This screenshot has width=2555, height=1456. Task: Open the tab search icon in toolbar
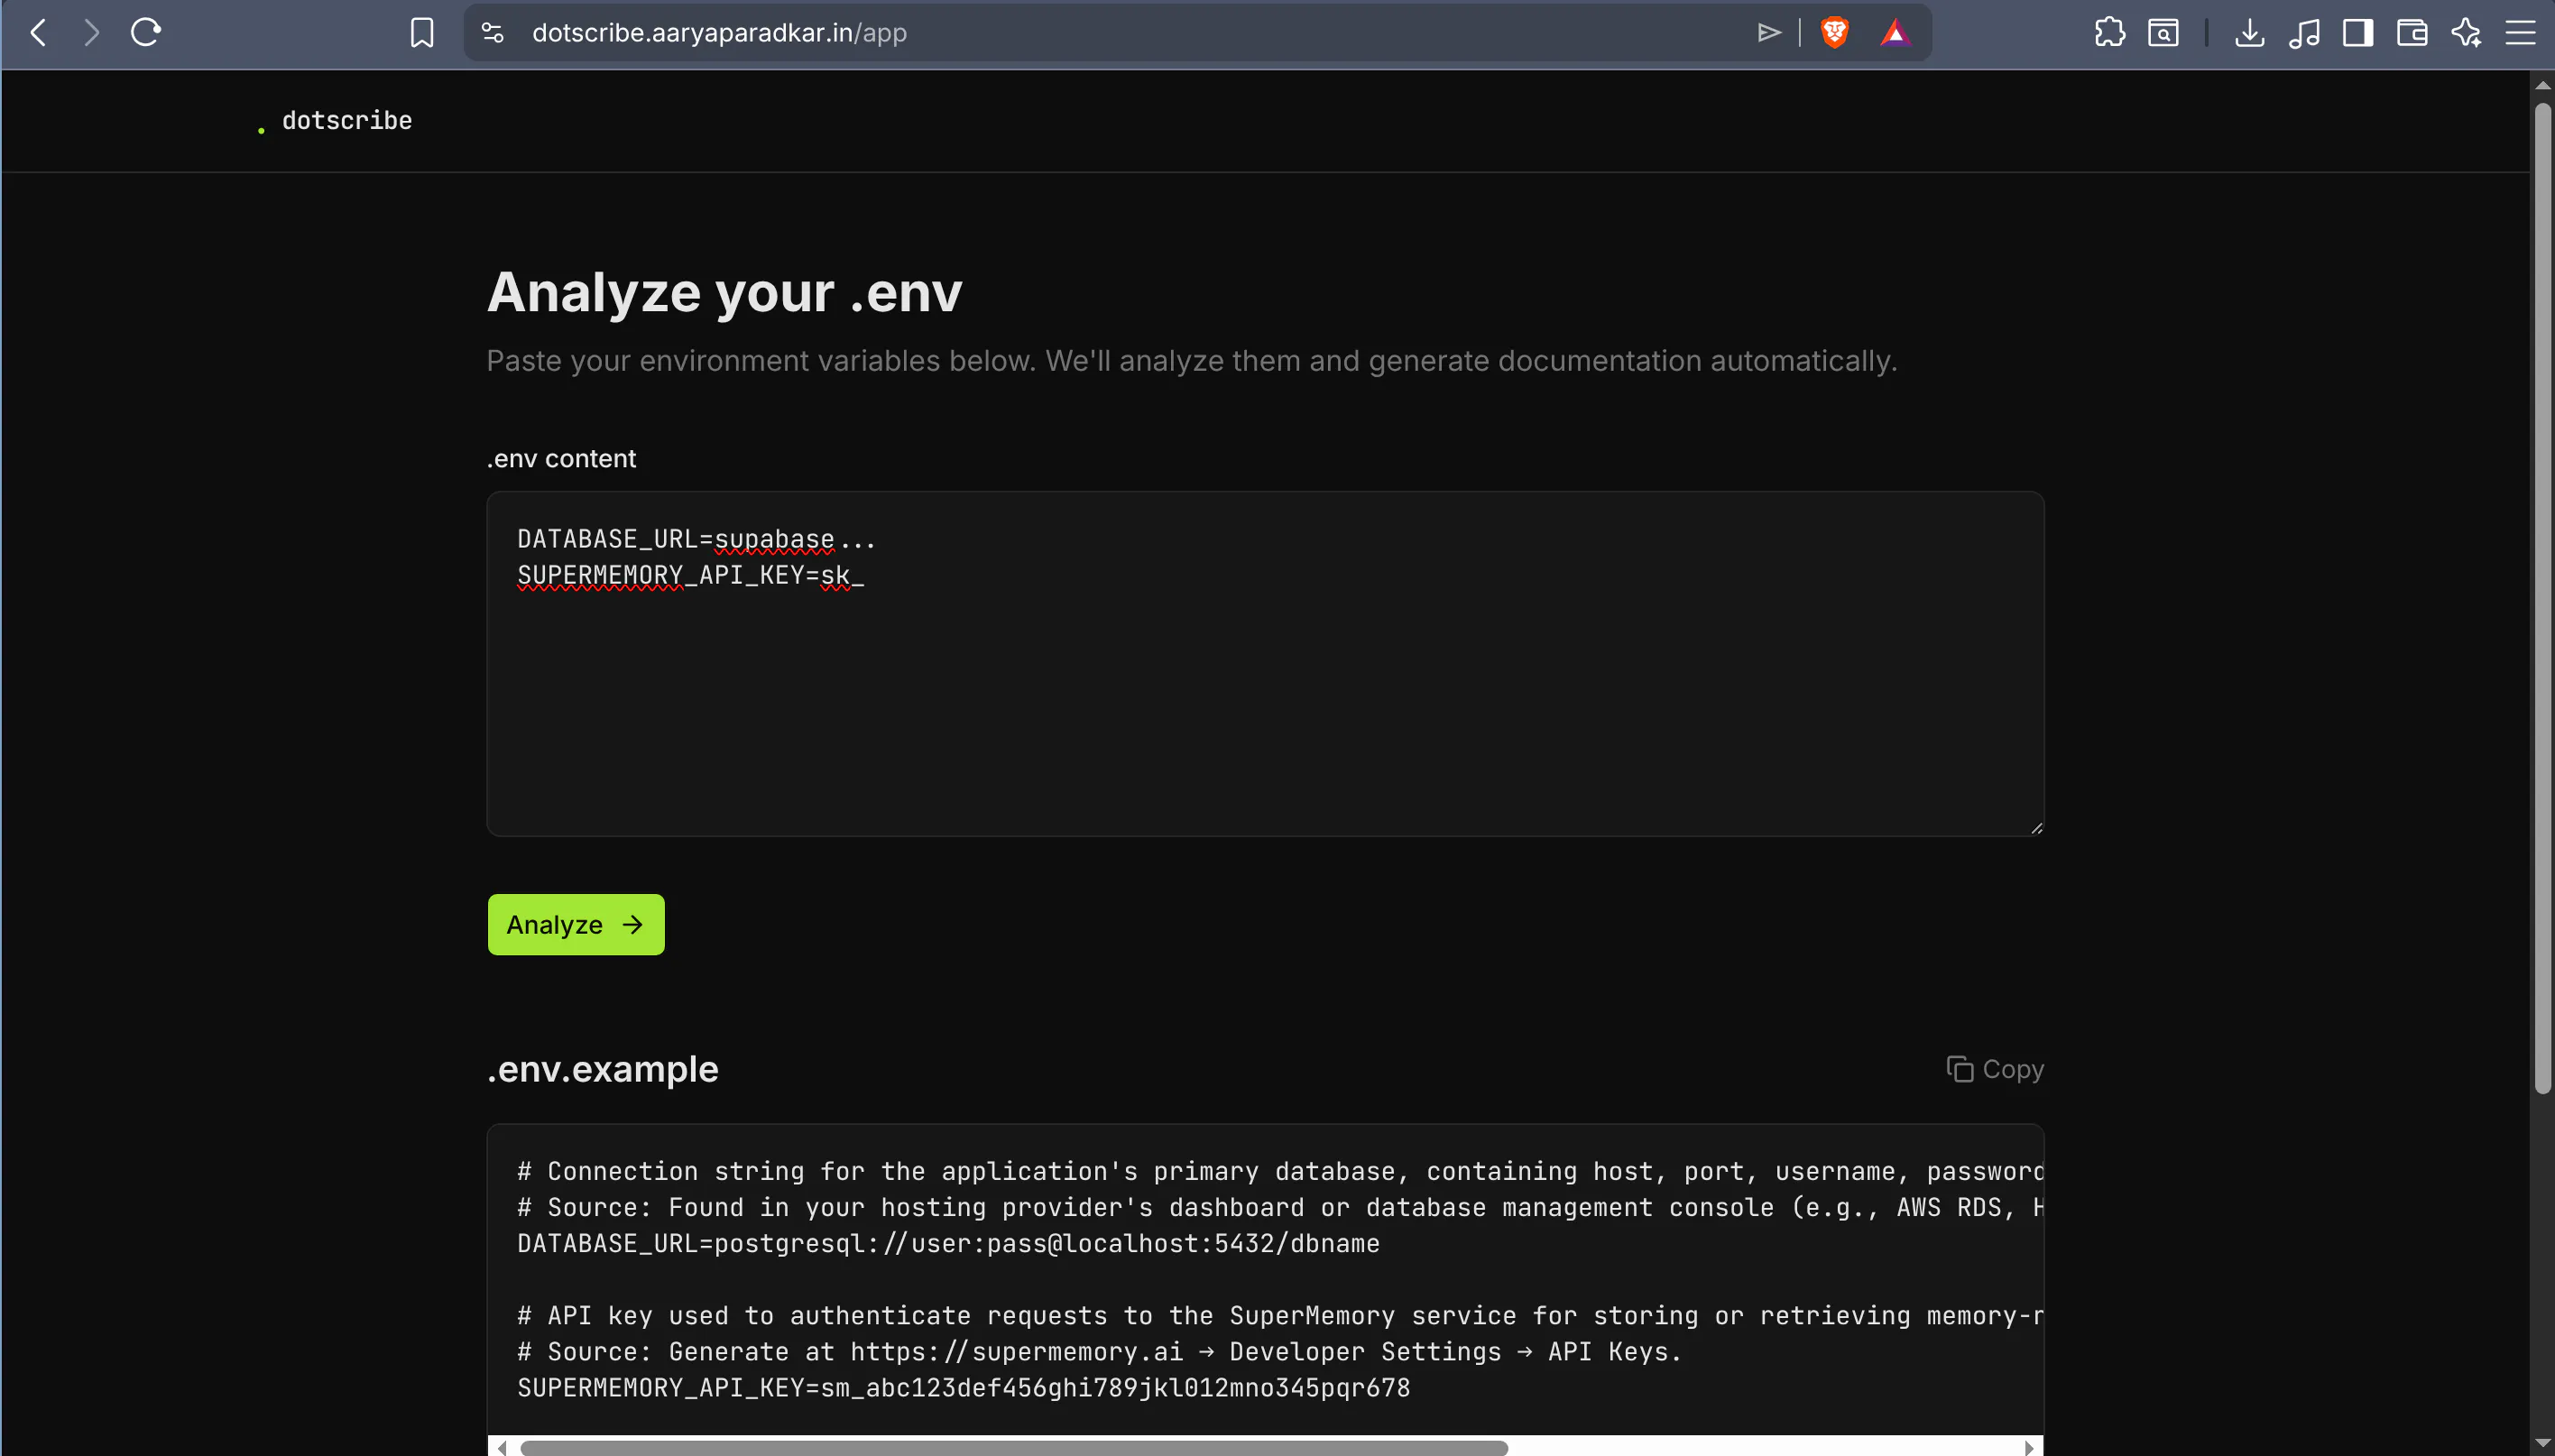(2163, 33)
